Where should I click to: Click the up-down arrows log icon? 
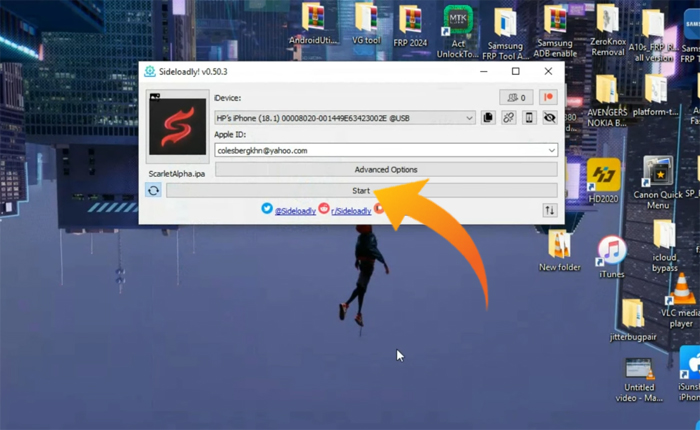pos(550,210)
